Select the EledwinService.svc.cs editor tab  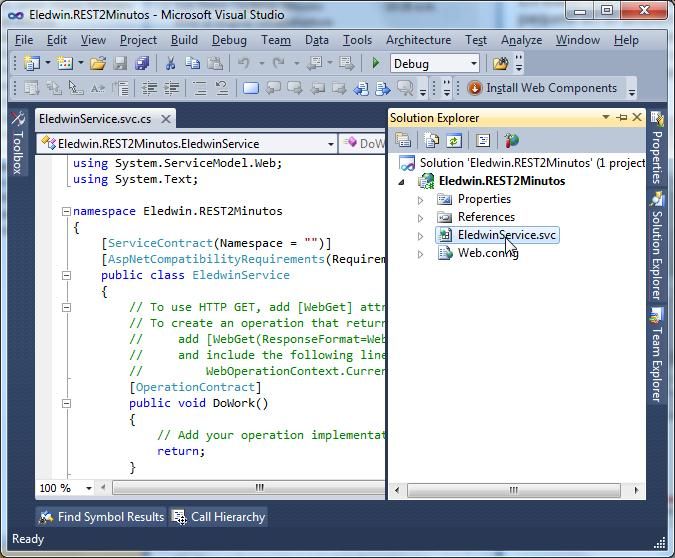(x=95, y=119)
